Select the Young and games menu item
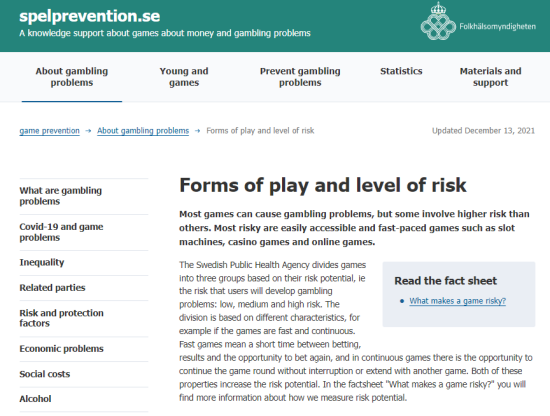 click(x=184, y=77)
